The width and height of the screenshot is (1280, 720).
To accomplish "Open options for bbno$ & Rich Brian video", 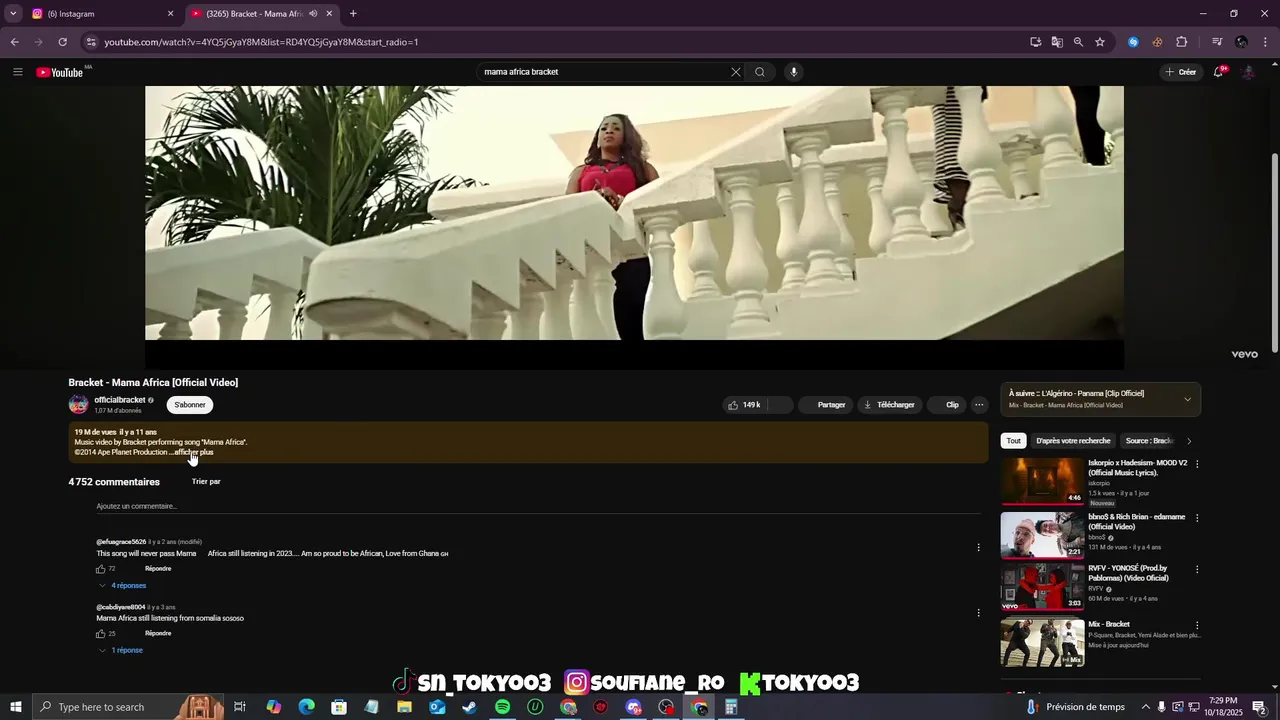I will pos(1197,518).
